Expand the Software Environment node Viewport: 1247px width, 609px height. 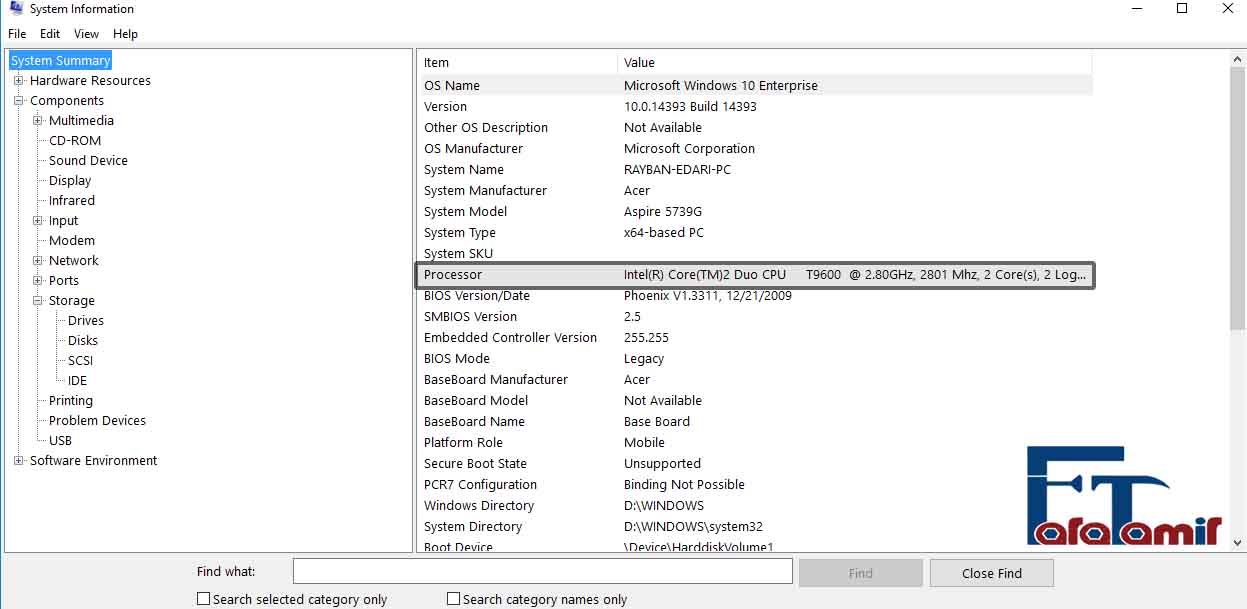click(19, 461)
